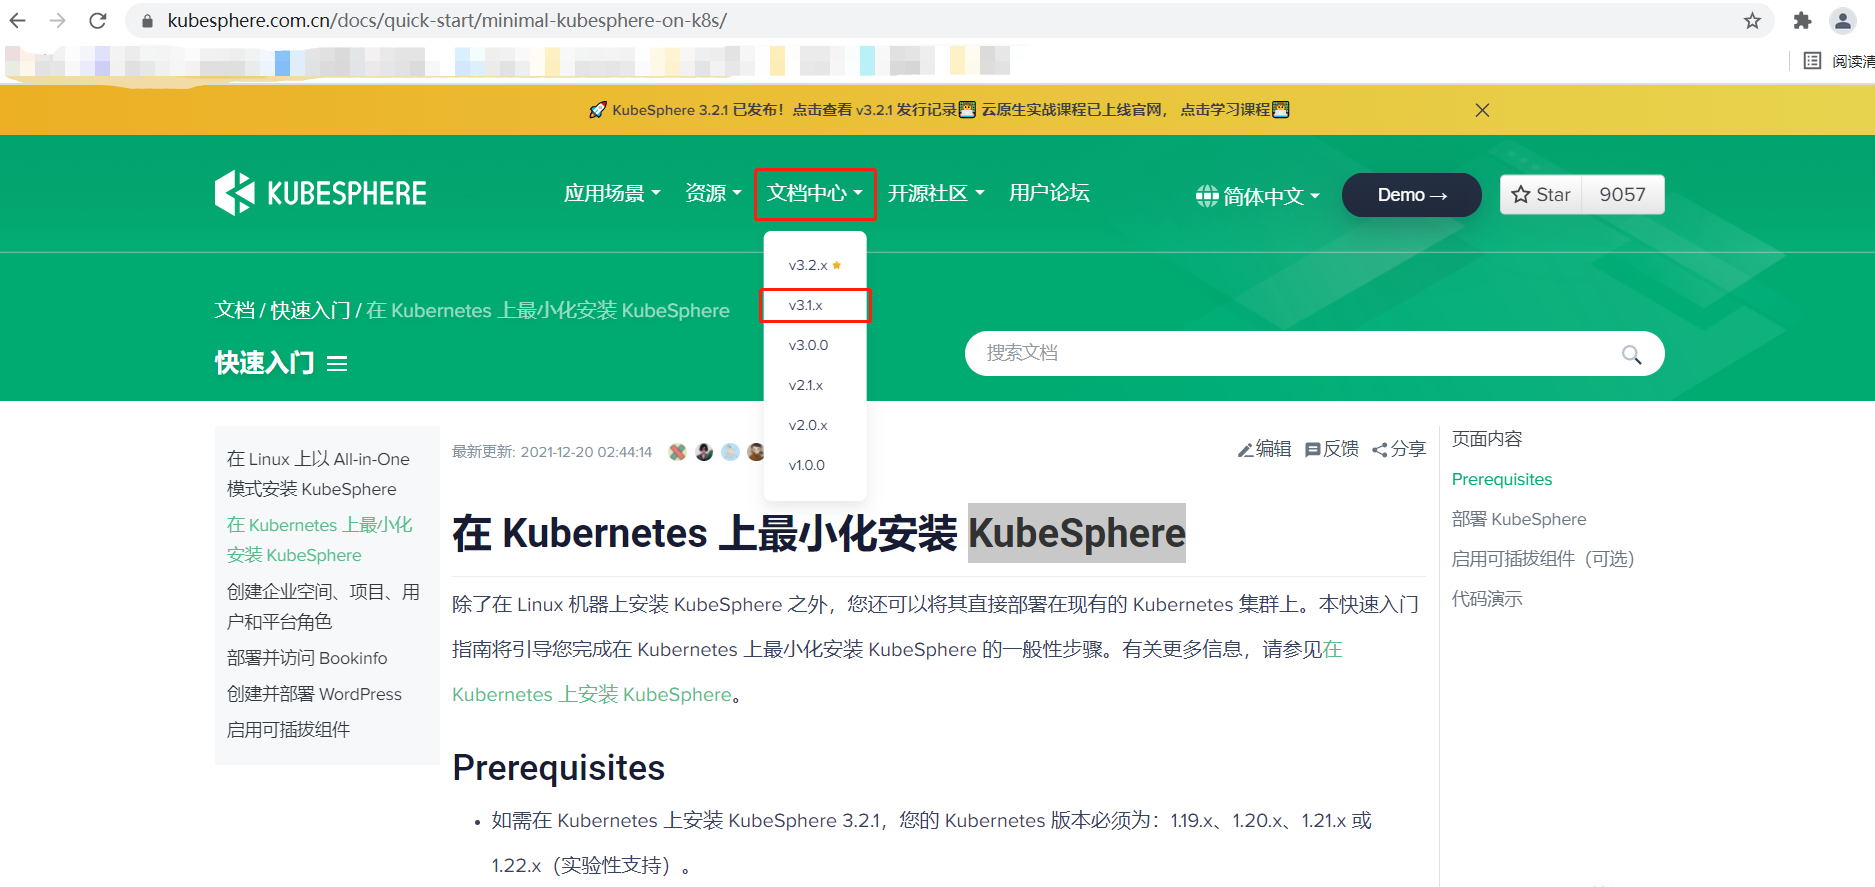Open 创建企业空间、项目、用户和平台角色 sidebar item

(x=323, y=607)
